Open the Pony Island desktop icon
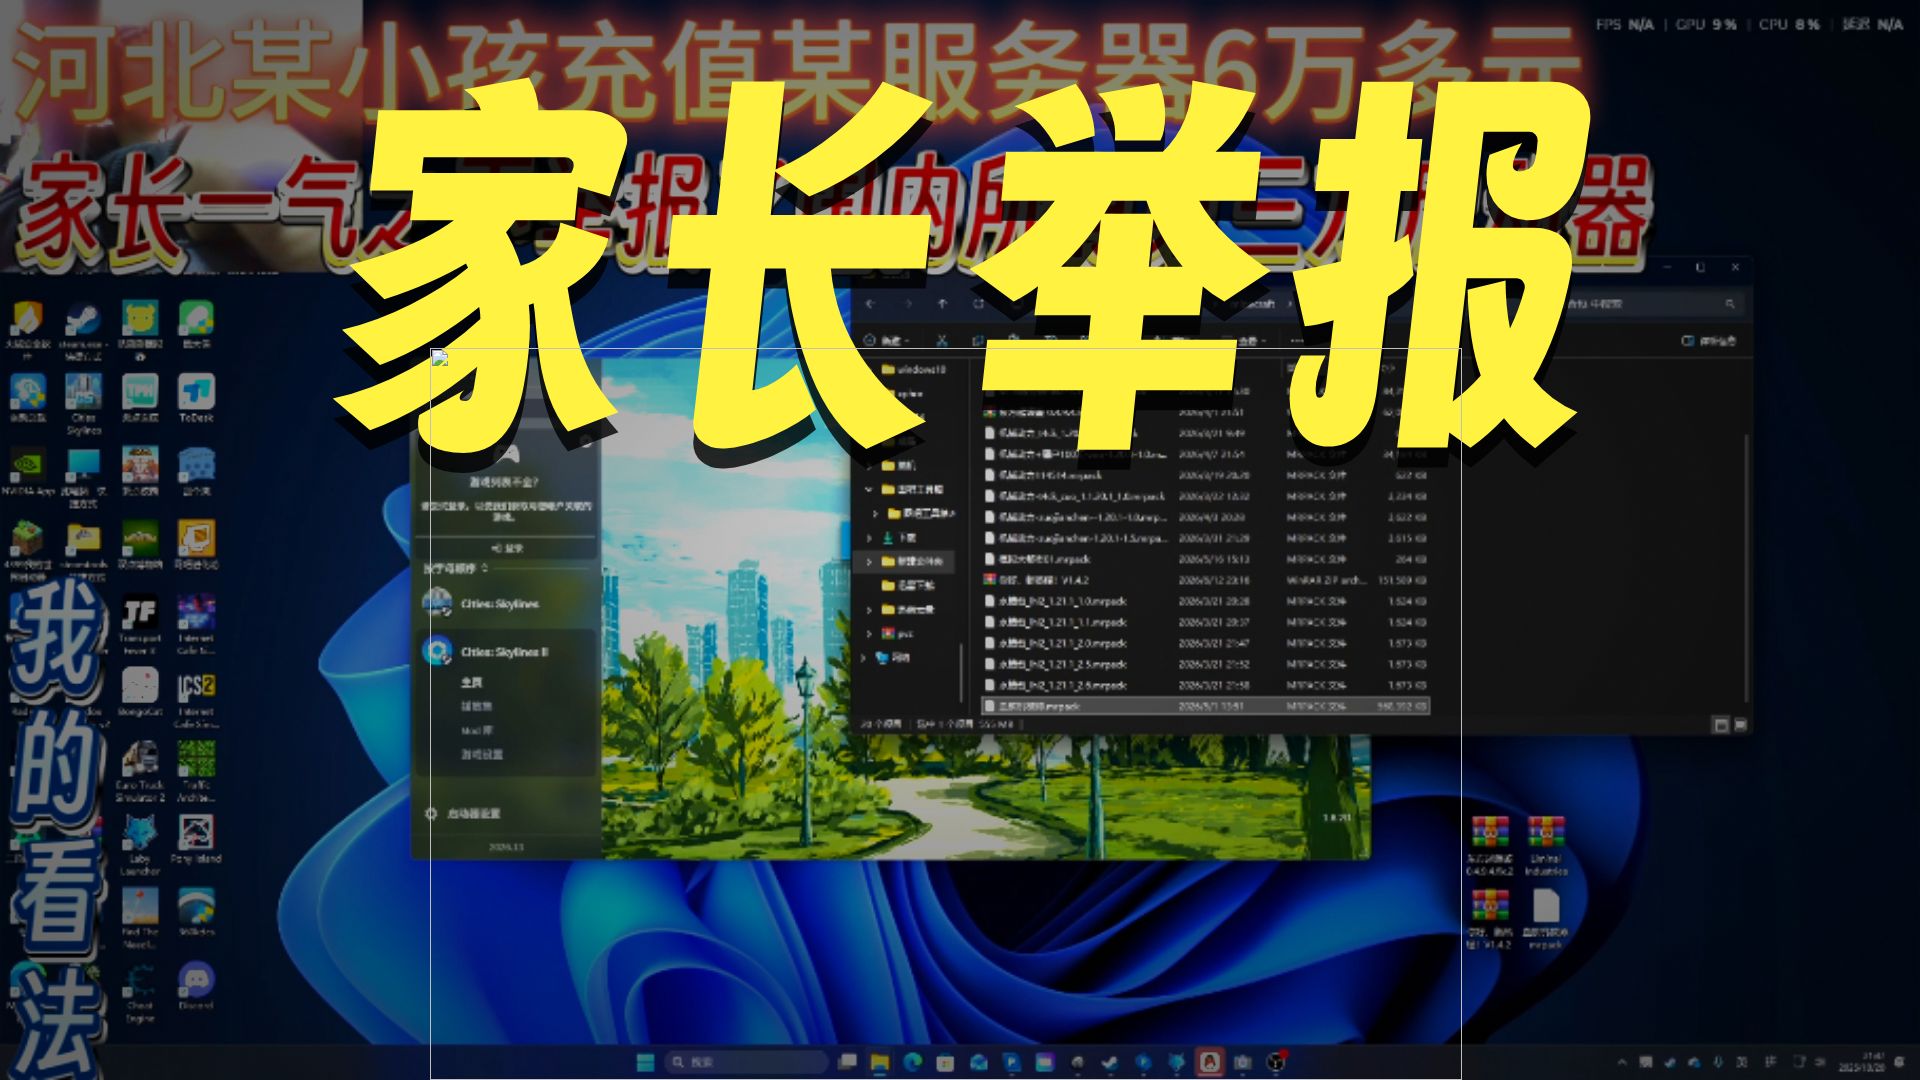Image resolution: width=1920 pixels, height=1080 pixels. (196, 840)
